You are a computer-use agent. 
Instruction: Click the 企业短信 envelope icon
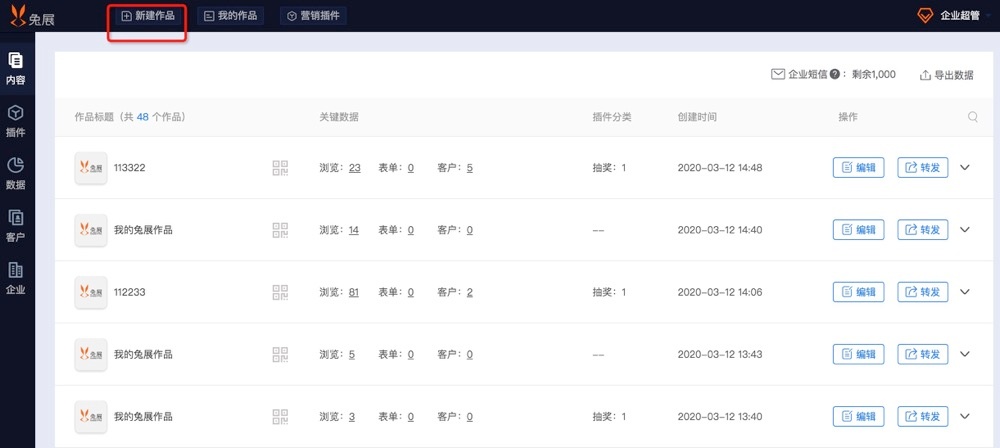pos(777,74)
